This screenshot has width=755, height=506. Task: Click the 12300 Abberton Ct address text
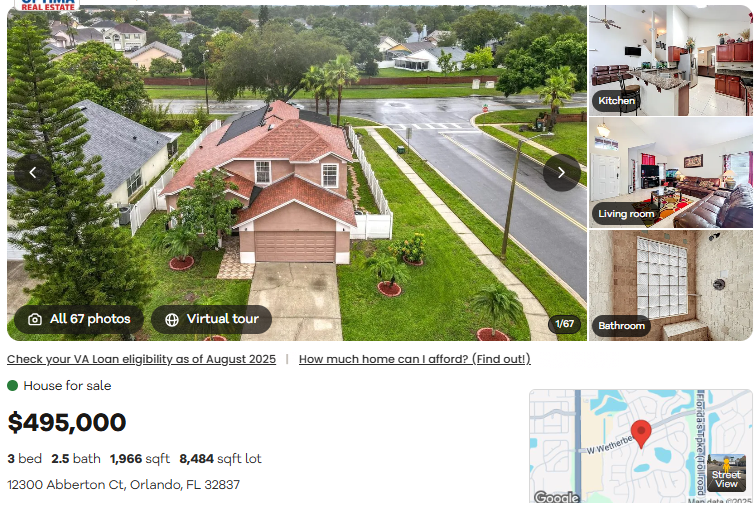pos(123,485)
